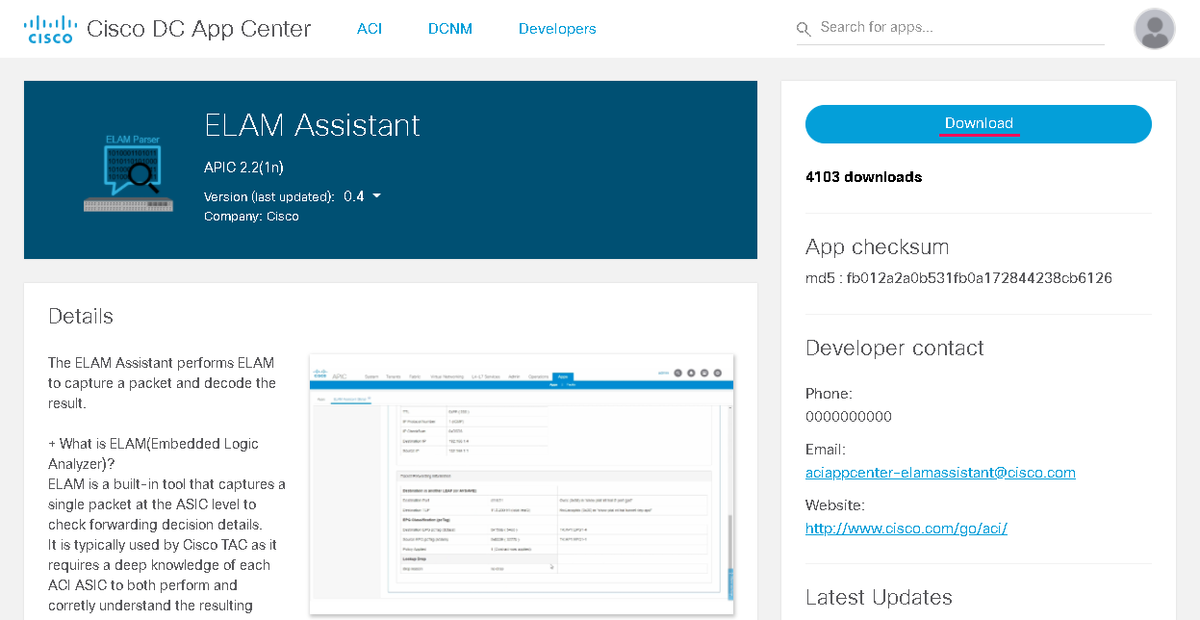This screenshot has width=1200, height=620.
Task: Open the aciappcenter-elamassistant@cisco.com email link
Action: coord(940,472)
